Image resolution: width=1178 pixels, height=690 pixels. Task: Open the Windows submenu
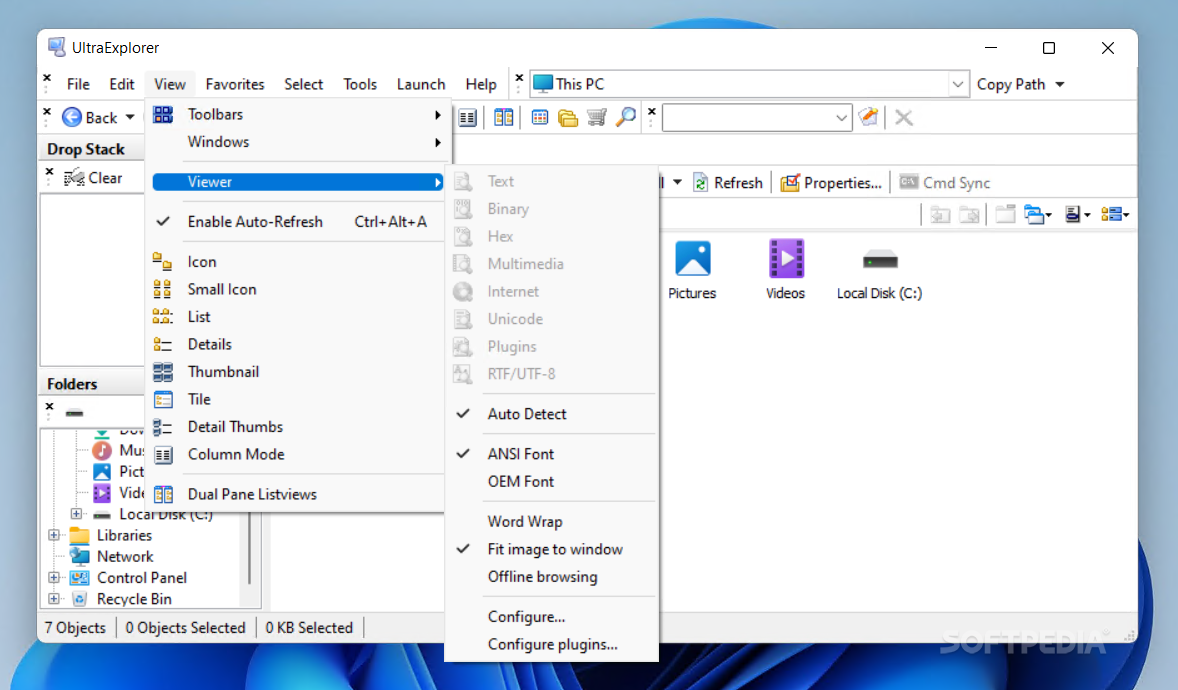298,142
